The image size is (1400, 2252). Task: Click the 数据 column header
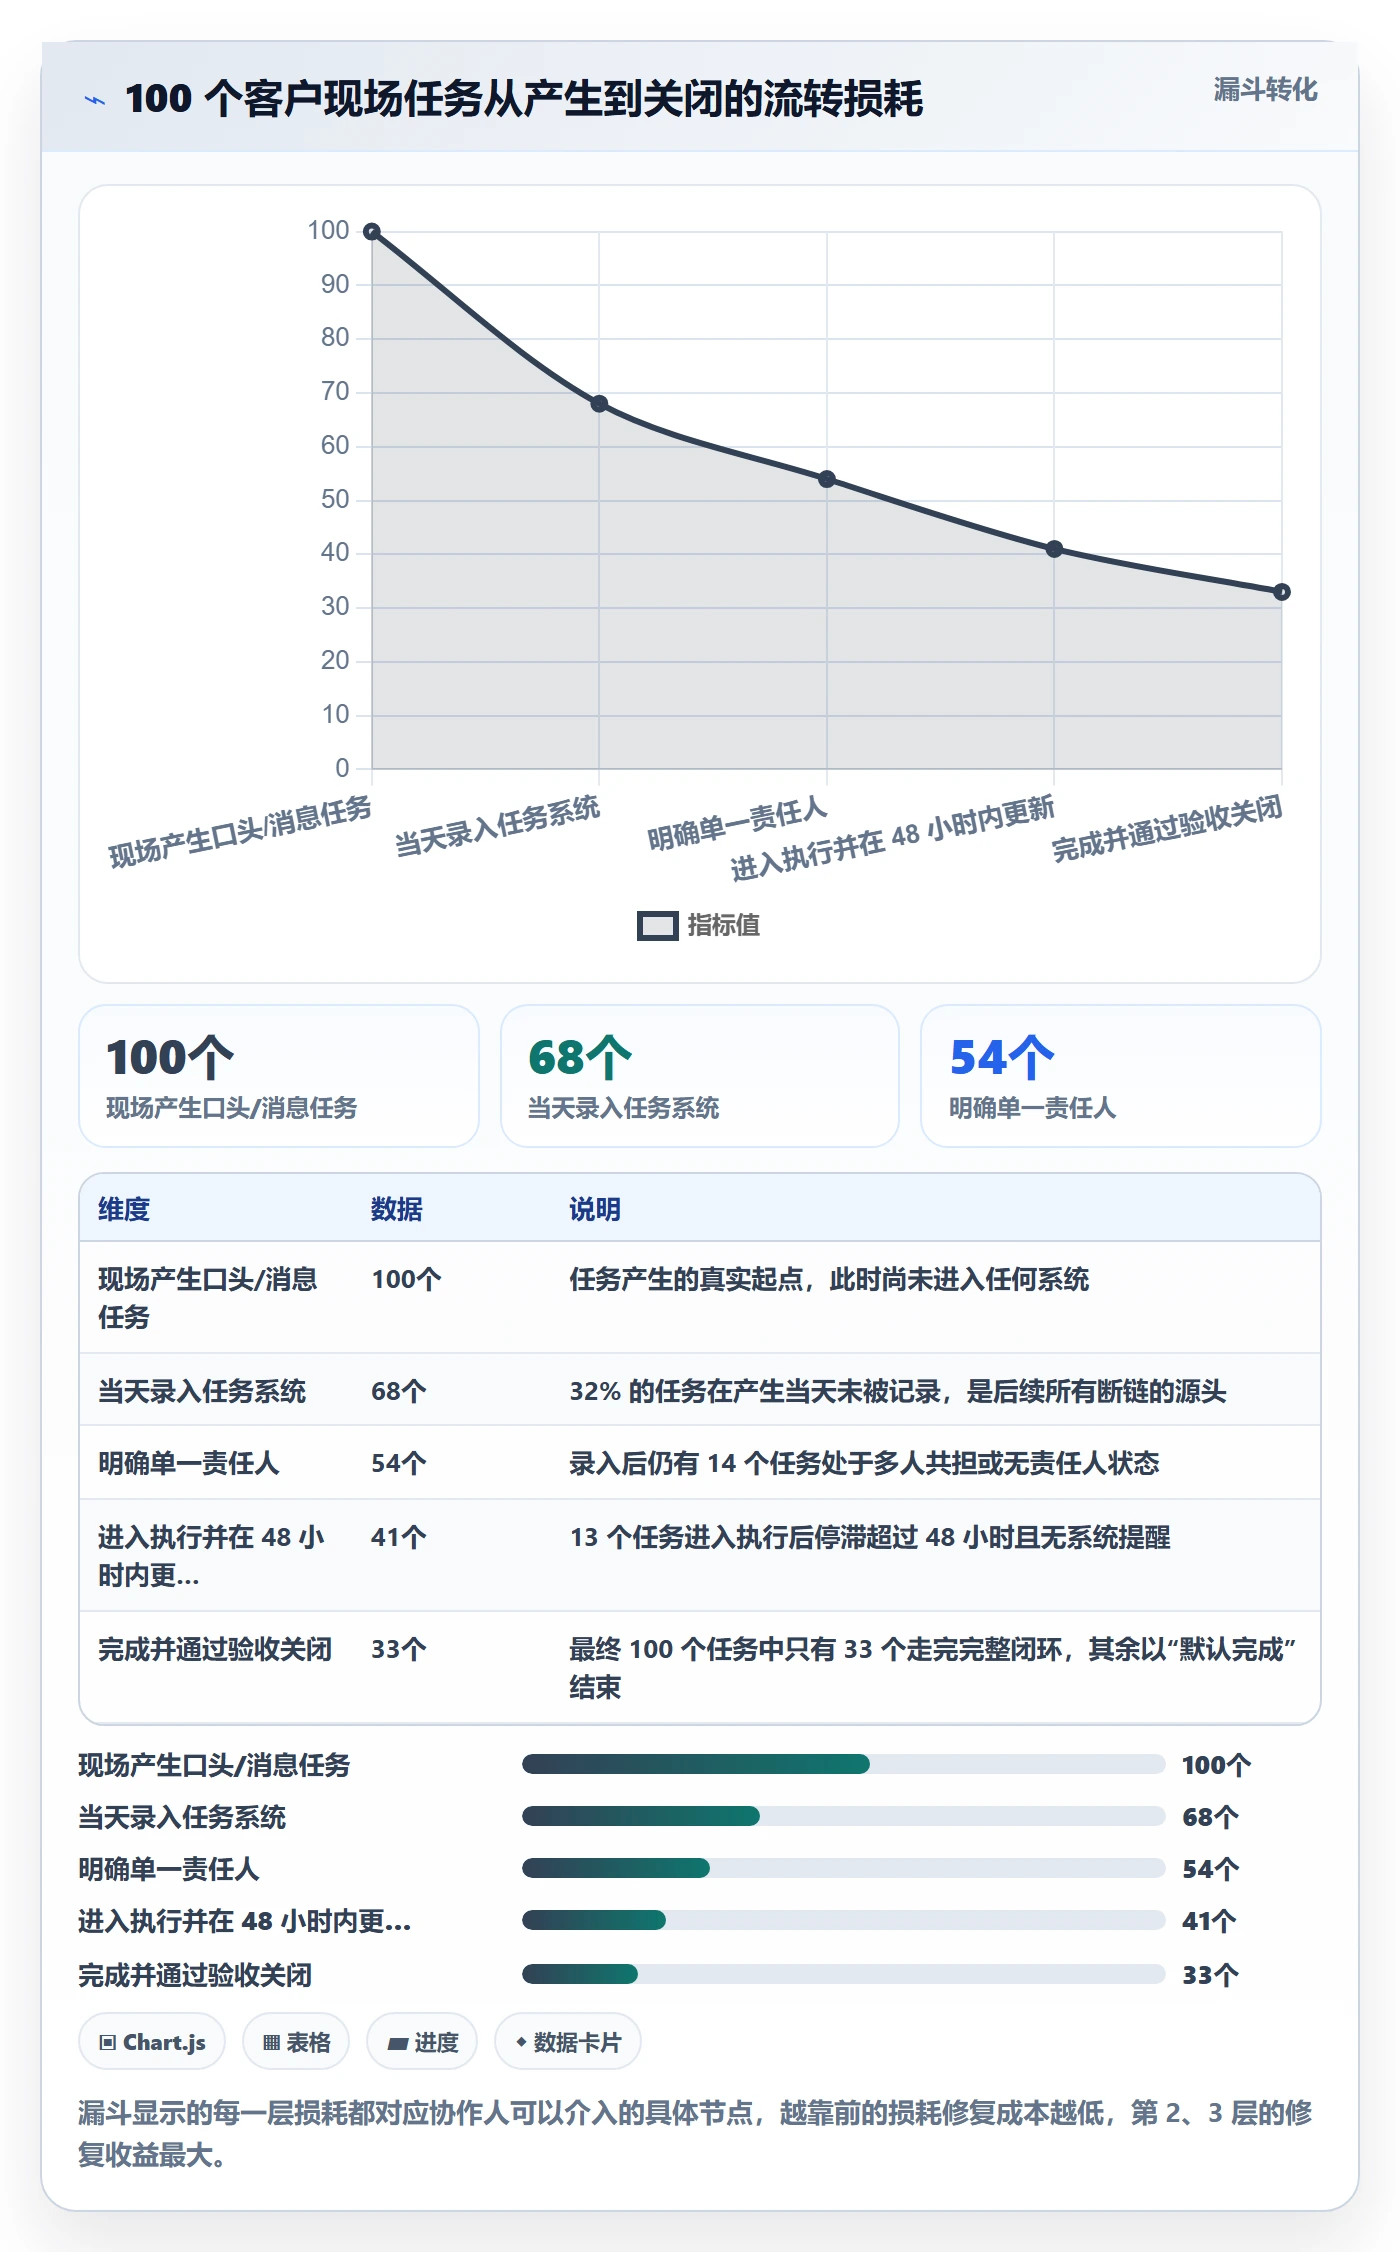(x=397, y=1209)
